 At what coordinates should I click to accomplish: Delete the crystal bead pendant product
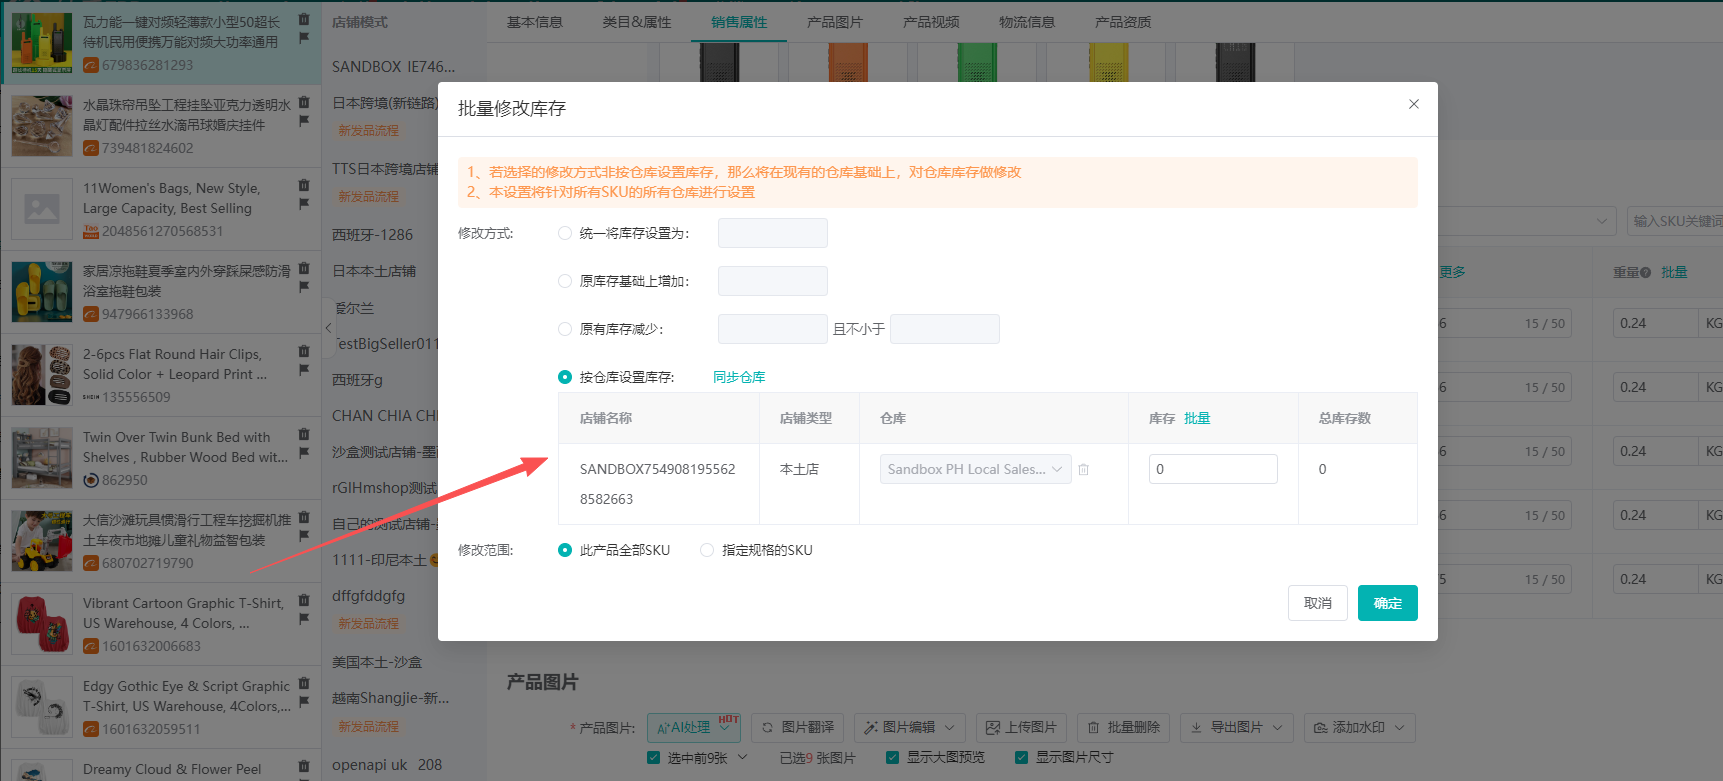pos(304,103)
